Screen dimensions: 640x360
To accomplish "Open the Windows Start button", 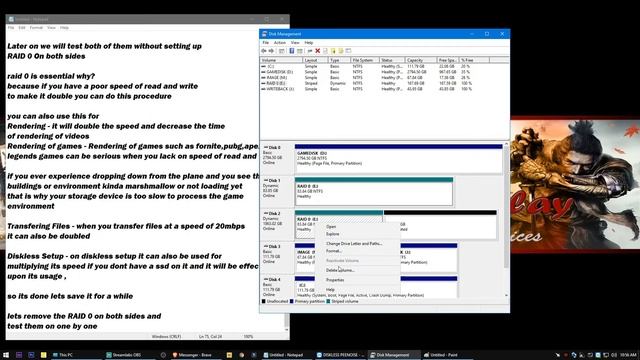I will 6,355.
